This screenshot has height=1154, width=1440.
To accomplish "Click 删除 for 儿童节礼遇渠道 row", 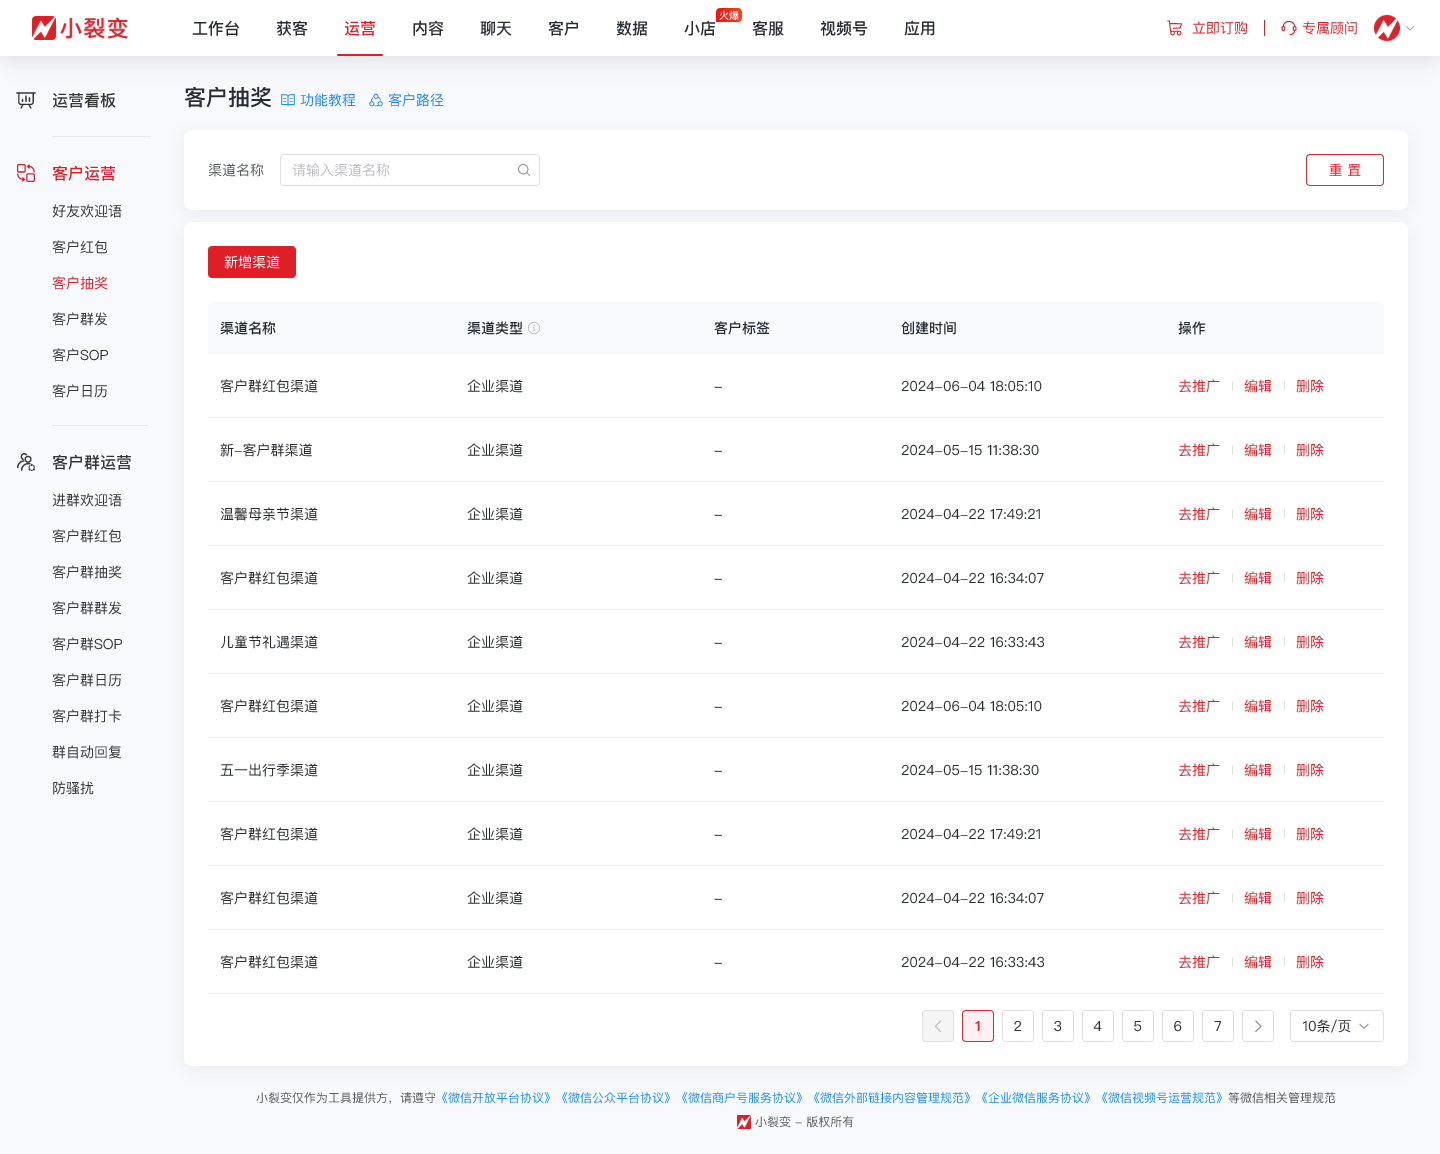I will point(1310,642).
